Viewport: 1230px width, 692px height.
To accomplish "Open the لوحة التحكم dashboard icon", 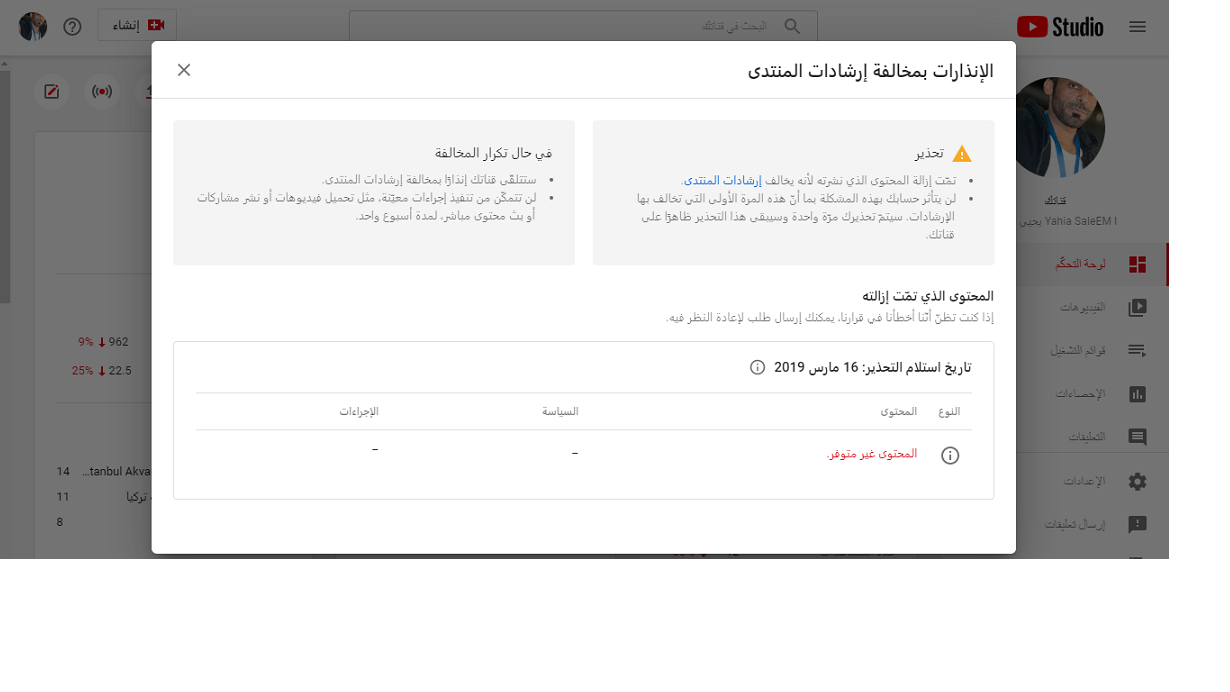I will (1137, 264).
